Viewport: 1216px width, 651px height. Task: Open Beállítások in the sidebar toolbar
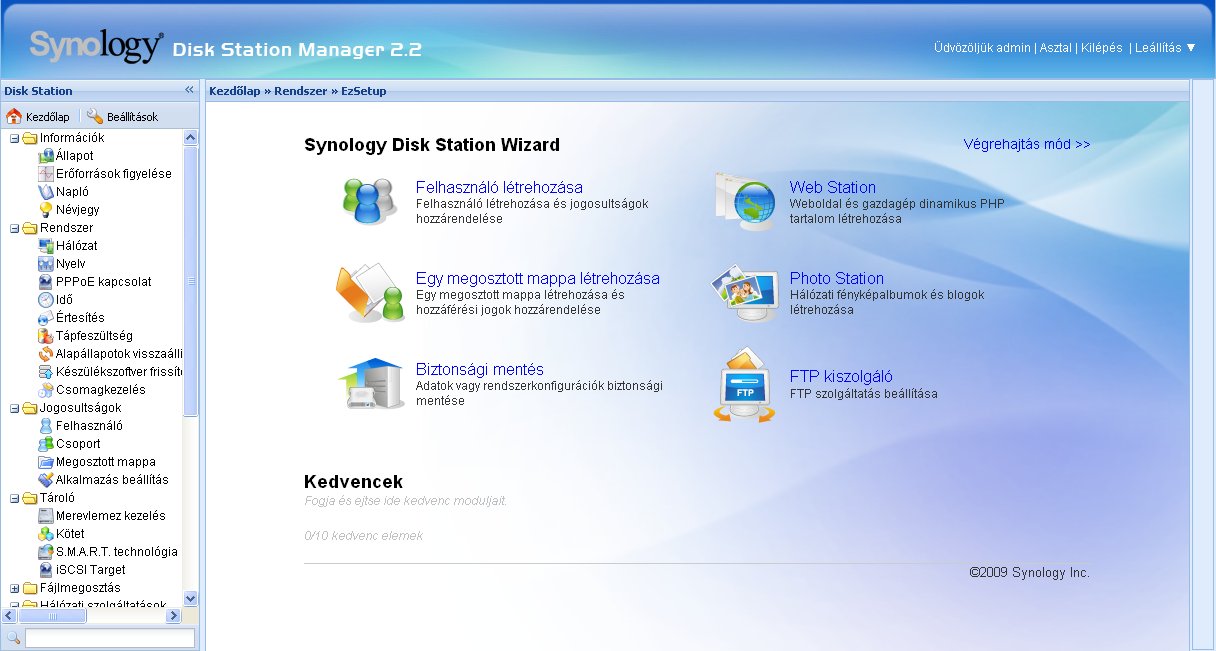click(x=122, y=117)
